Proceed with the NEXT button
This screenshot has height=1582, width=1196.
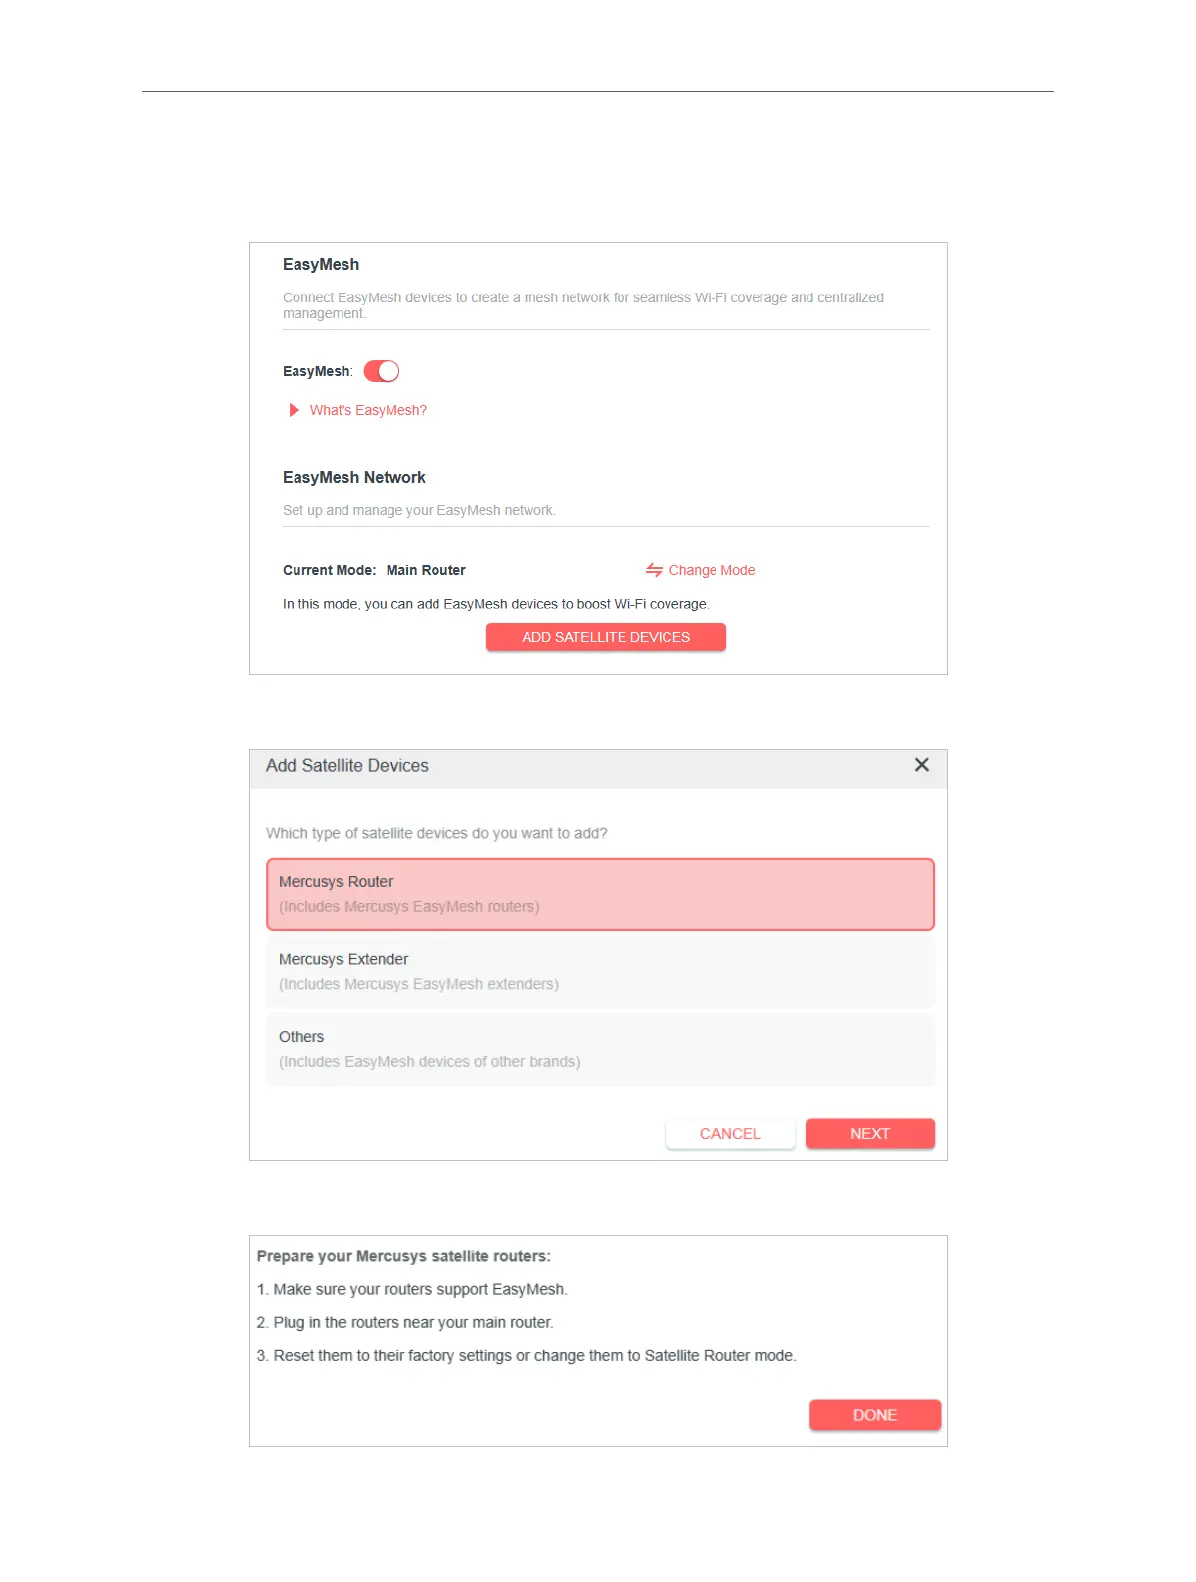870,1133
